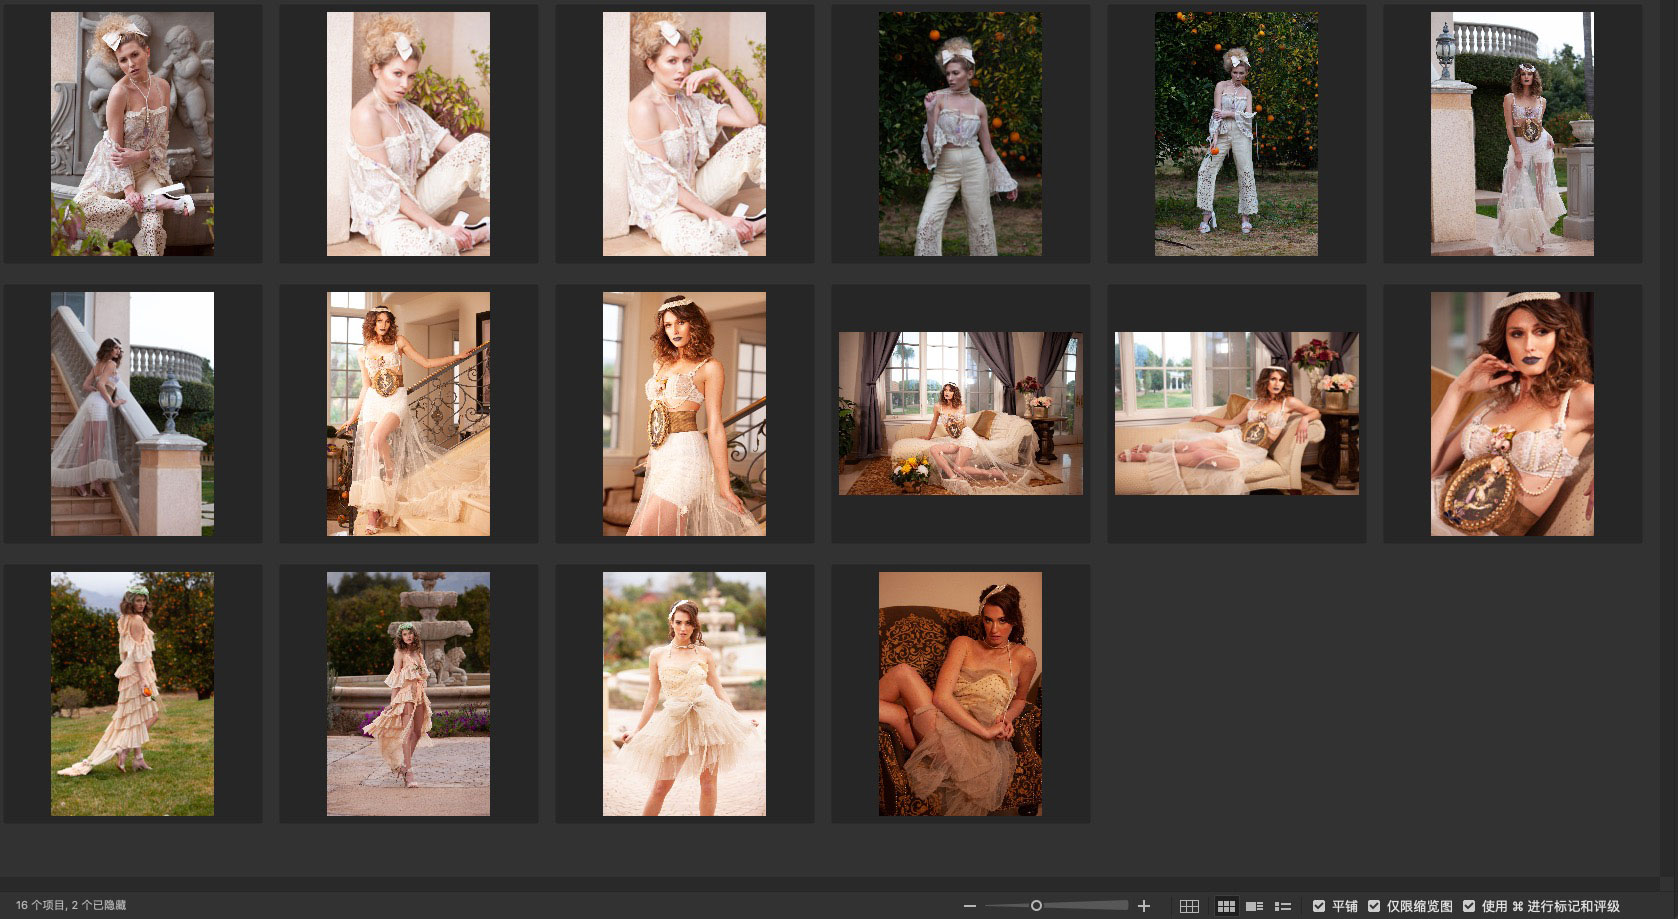Toggle the 仅限缩览图 checkbox
The image size is (1678, 919).
point(1374,906)
